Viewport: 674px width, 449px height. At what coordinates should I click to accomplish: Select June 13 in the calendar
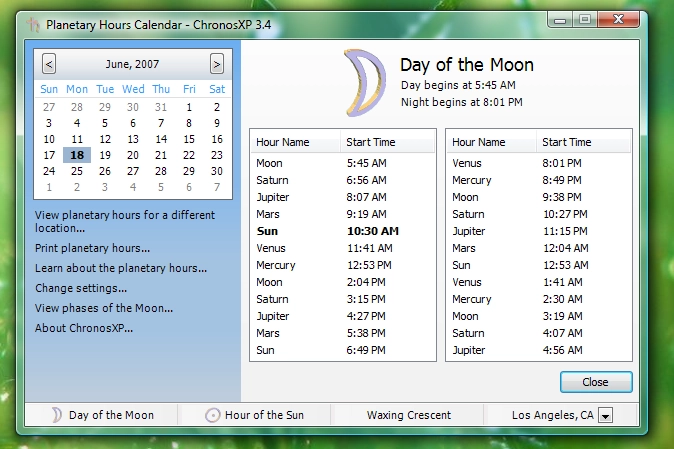click(x=133, y=139)
